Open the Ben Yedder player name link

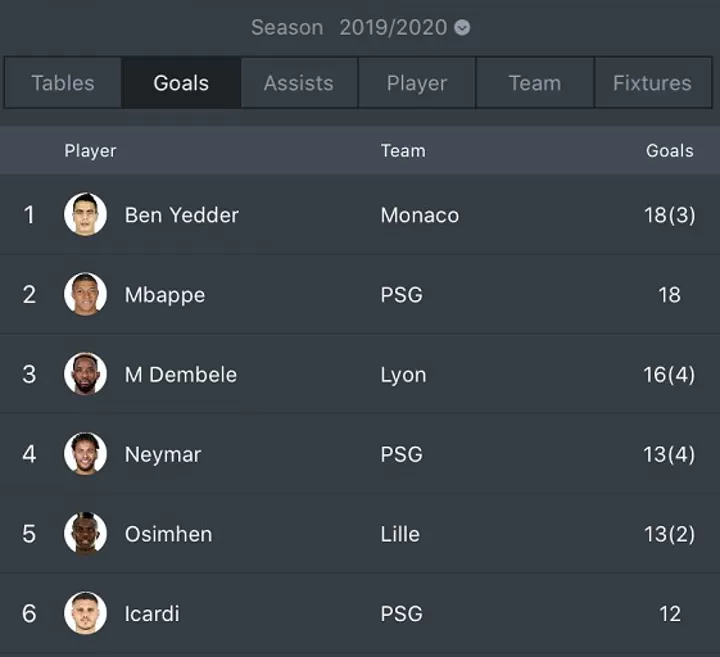[x=182, y=215]
